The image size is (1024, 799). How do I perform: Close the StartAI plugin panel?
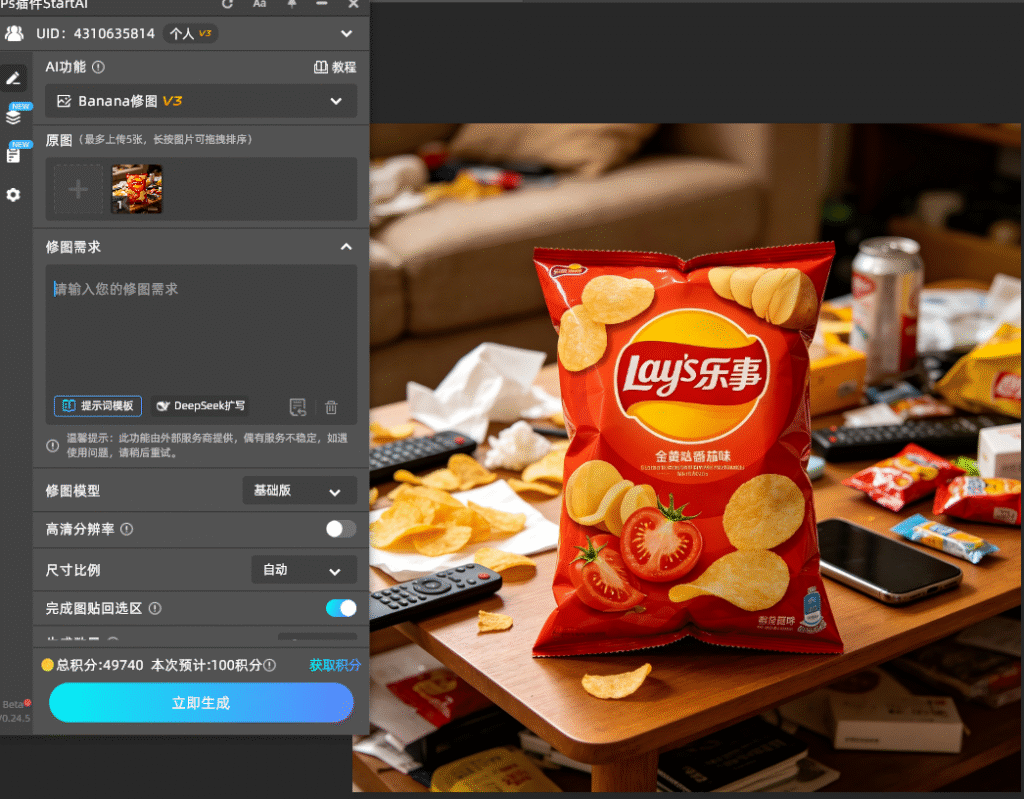pyautogui.click(x=353, y=4)
